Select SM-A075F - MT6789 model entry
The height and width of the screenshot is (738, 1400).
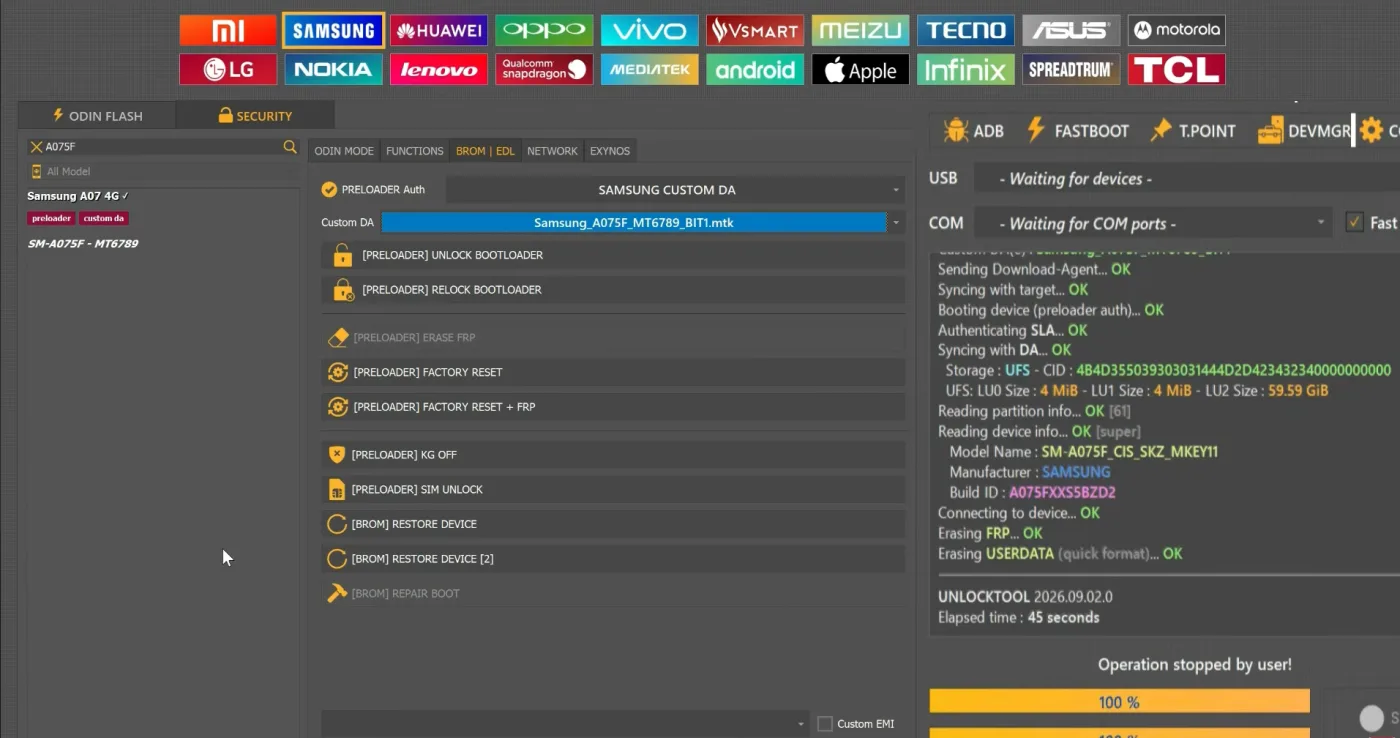[x=83, y=244]
